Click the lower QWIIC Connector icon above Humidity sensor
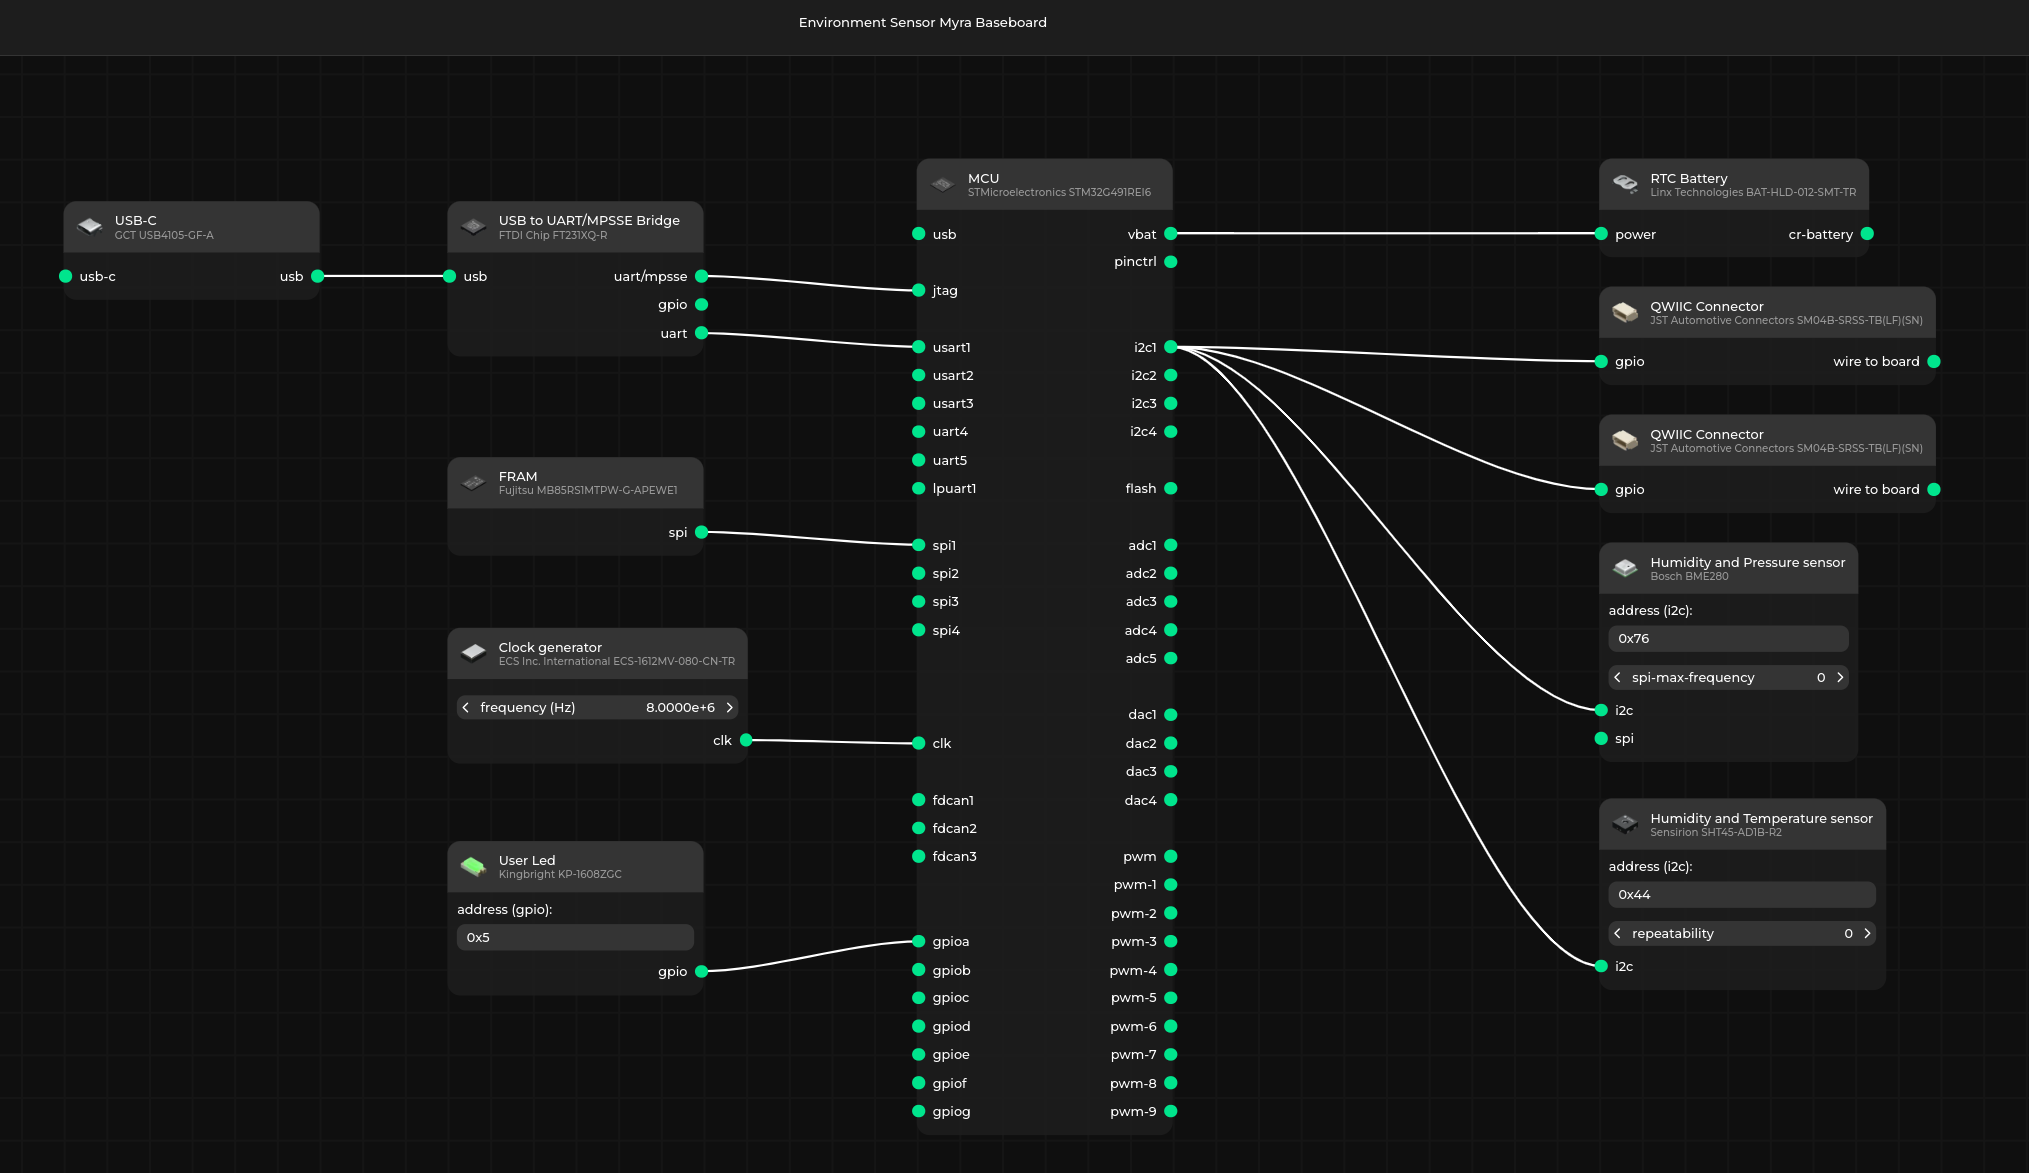This screenshot has width=2029, height=1173. click(1626, 441)
